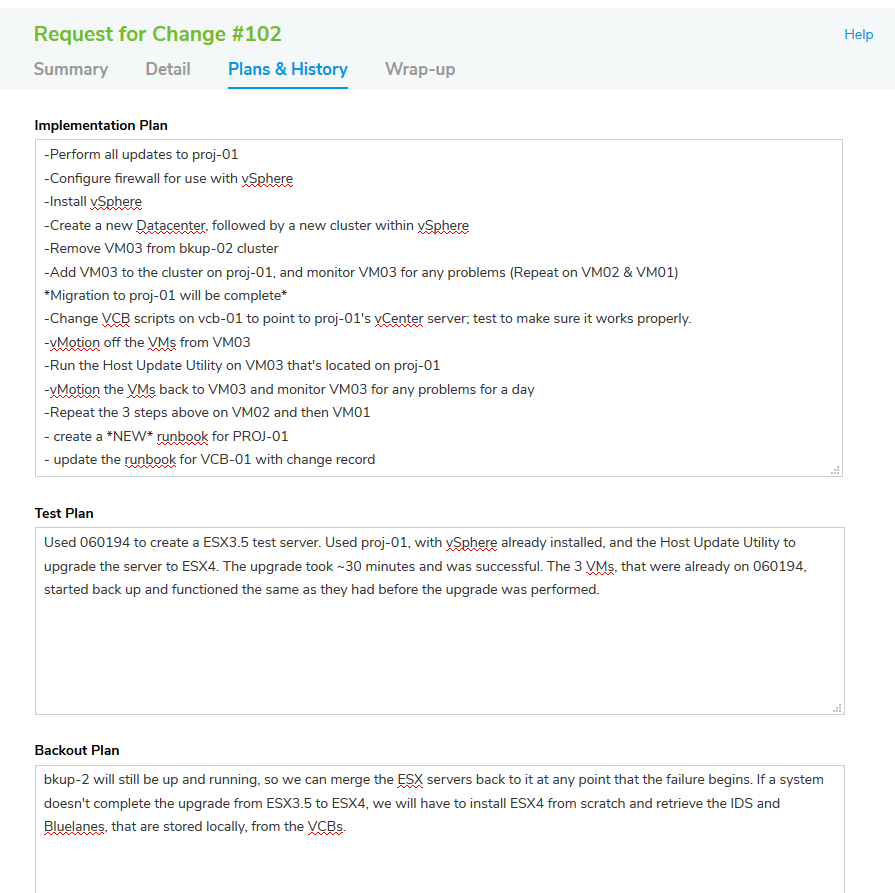Place cursor on the Install vSphere line
895x893 pixels.
93,201
